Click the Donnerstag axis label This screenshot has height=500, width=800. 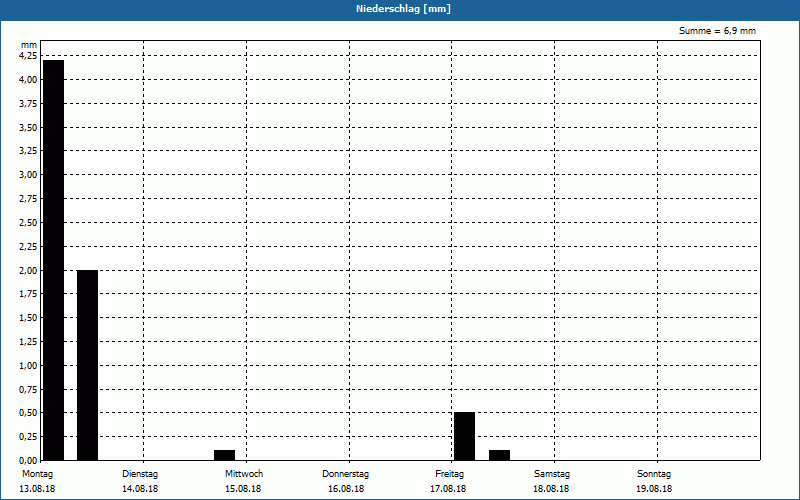[345, 474]
